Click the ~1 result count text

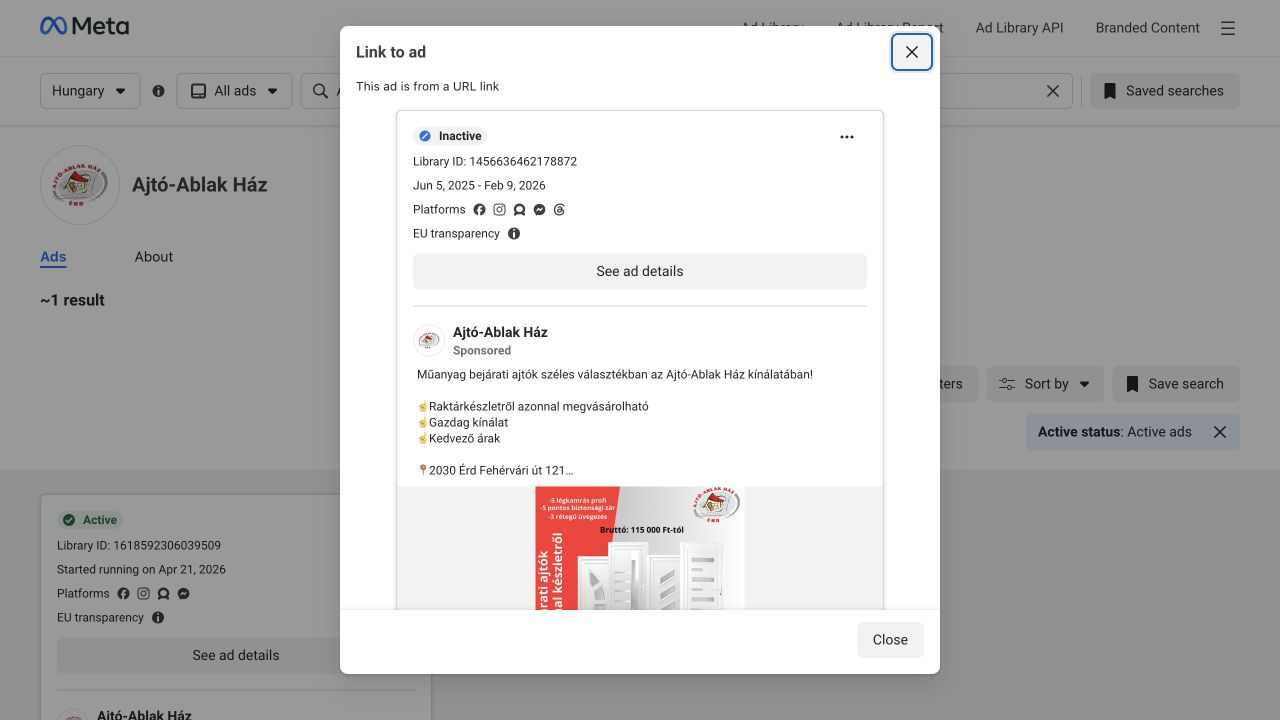click(x=72, y=300)
